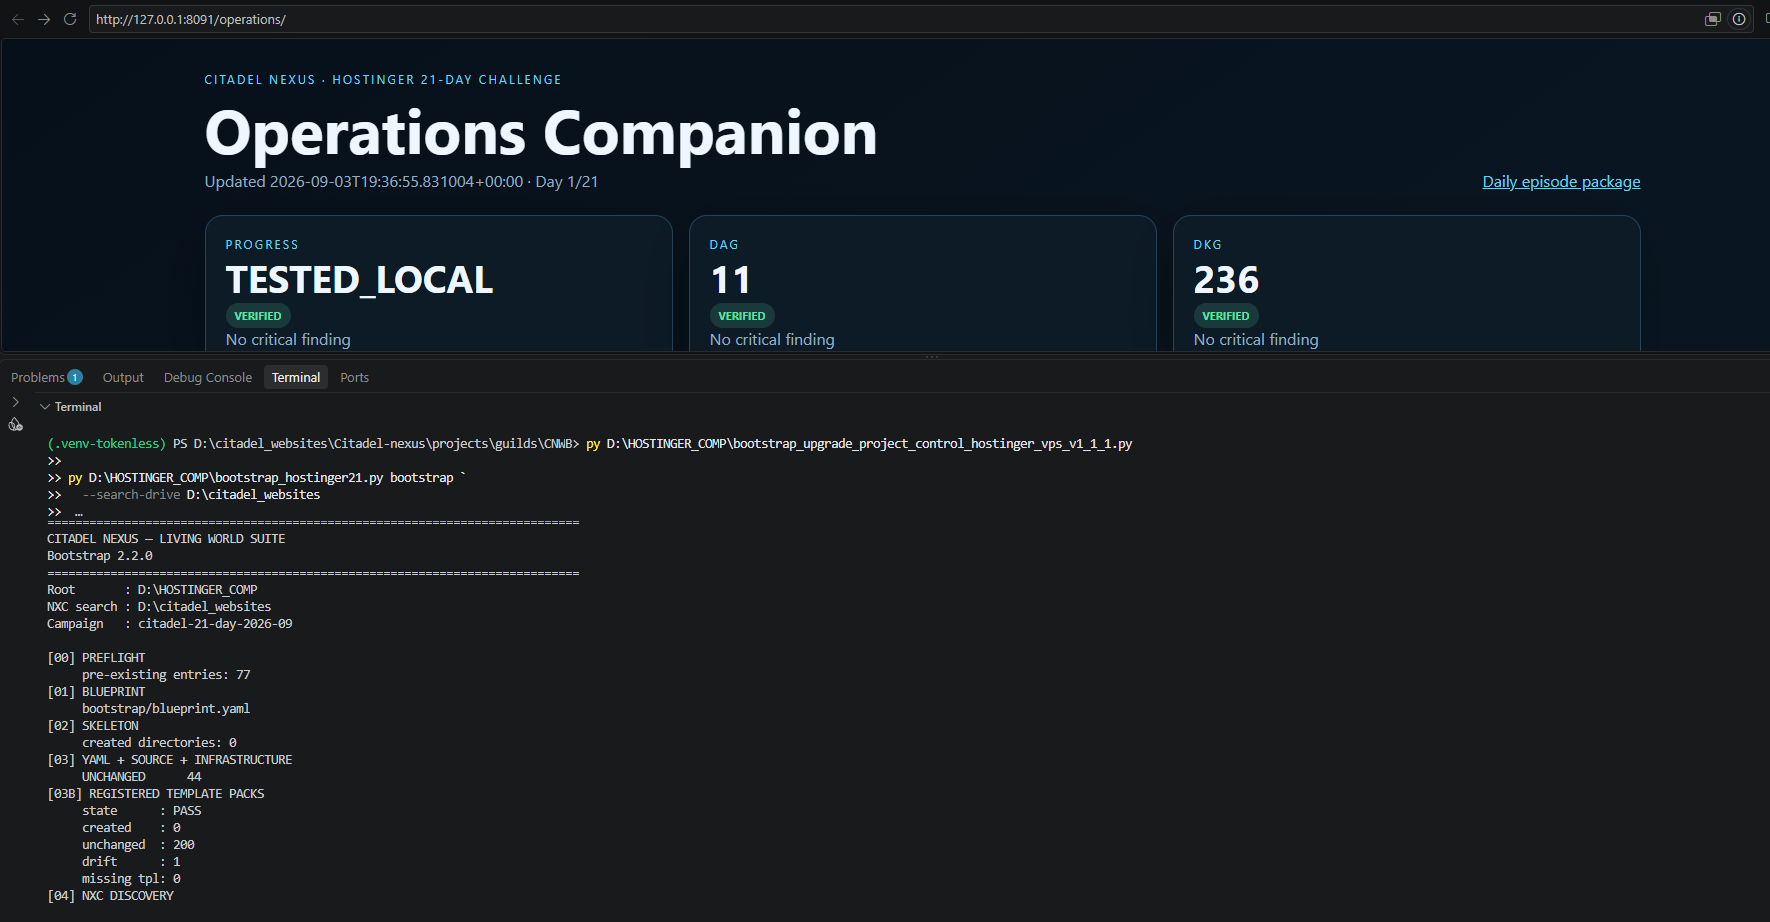Click the [02] SKELETON terminal line
1770x922 pixels.
93,726
